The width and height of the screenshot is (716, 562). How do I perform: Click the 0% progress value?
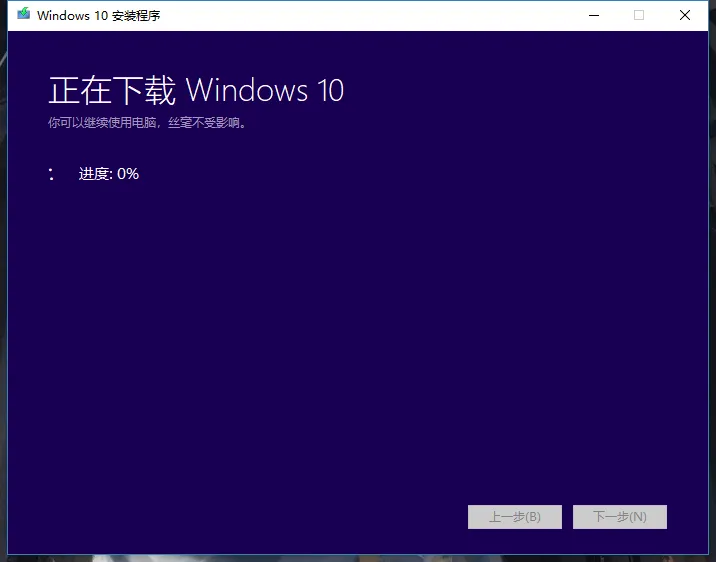tap(128, 174)
